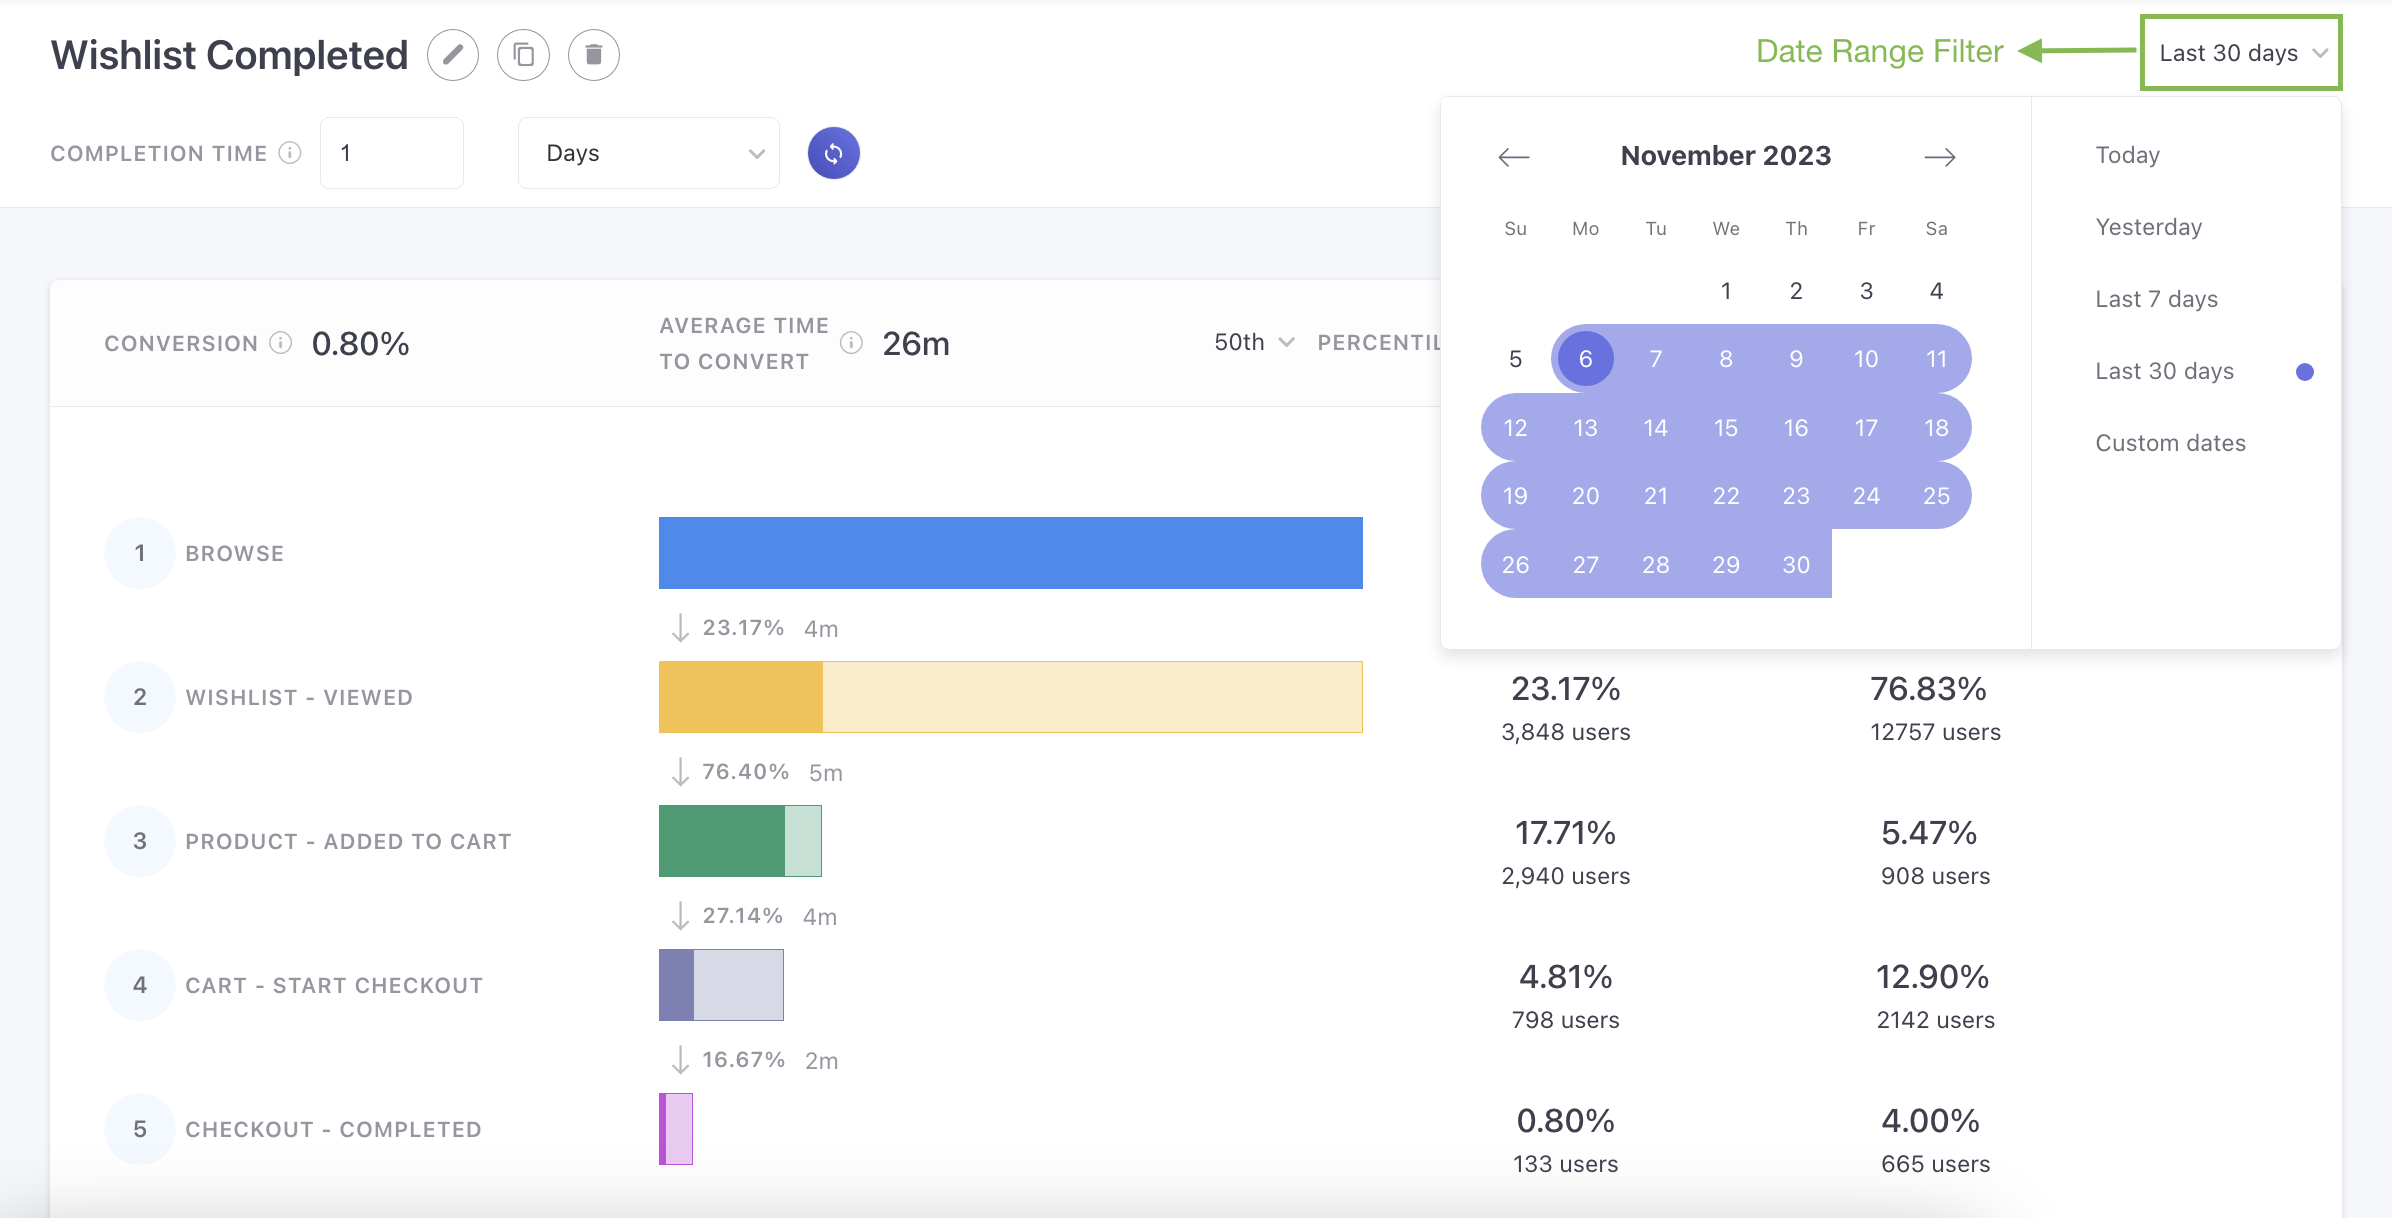The height and width of the screenshot is (1218, 2392).
Task: Pick November 25 in the calendar
Action: 1936,496
